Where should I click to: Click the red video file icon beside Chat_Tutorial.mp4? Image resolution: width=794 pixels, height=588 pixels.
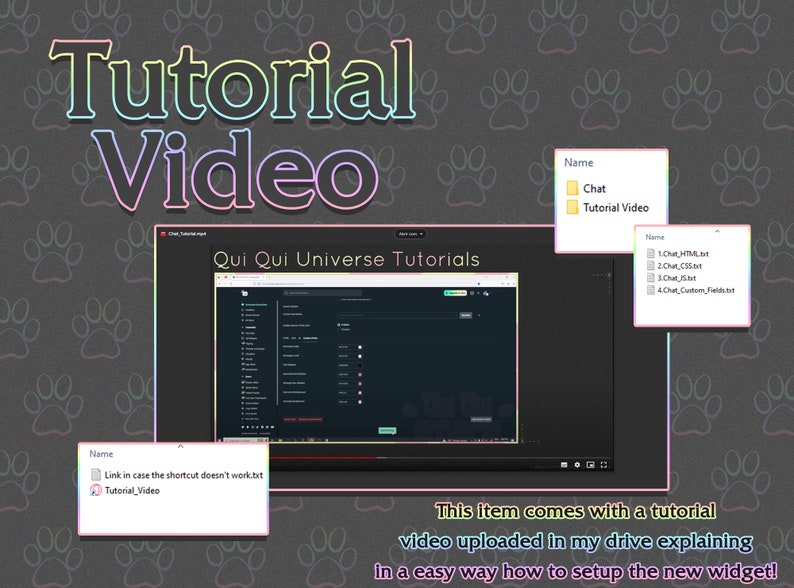[x=163, y=234]
